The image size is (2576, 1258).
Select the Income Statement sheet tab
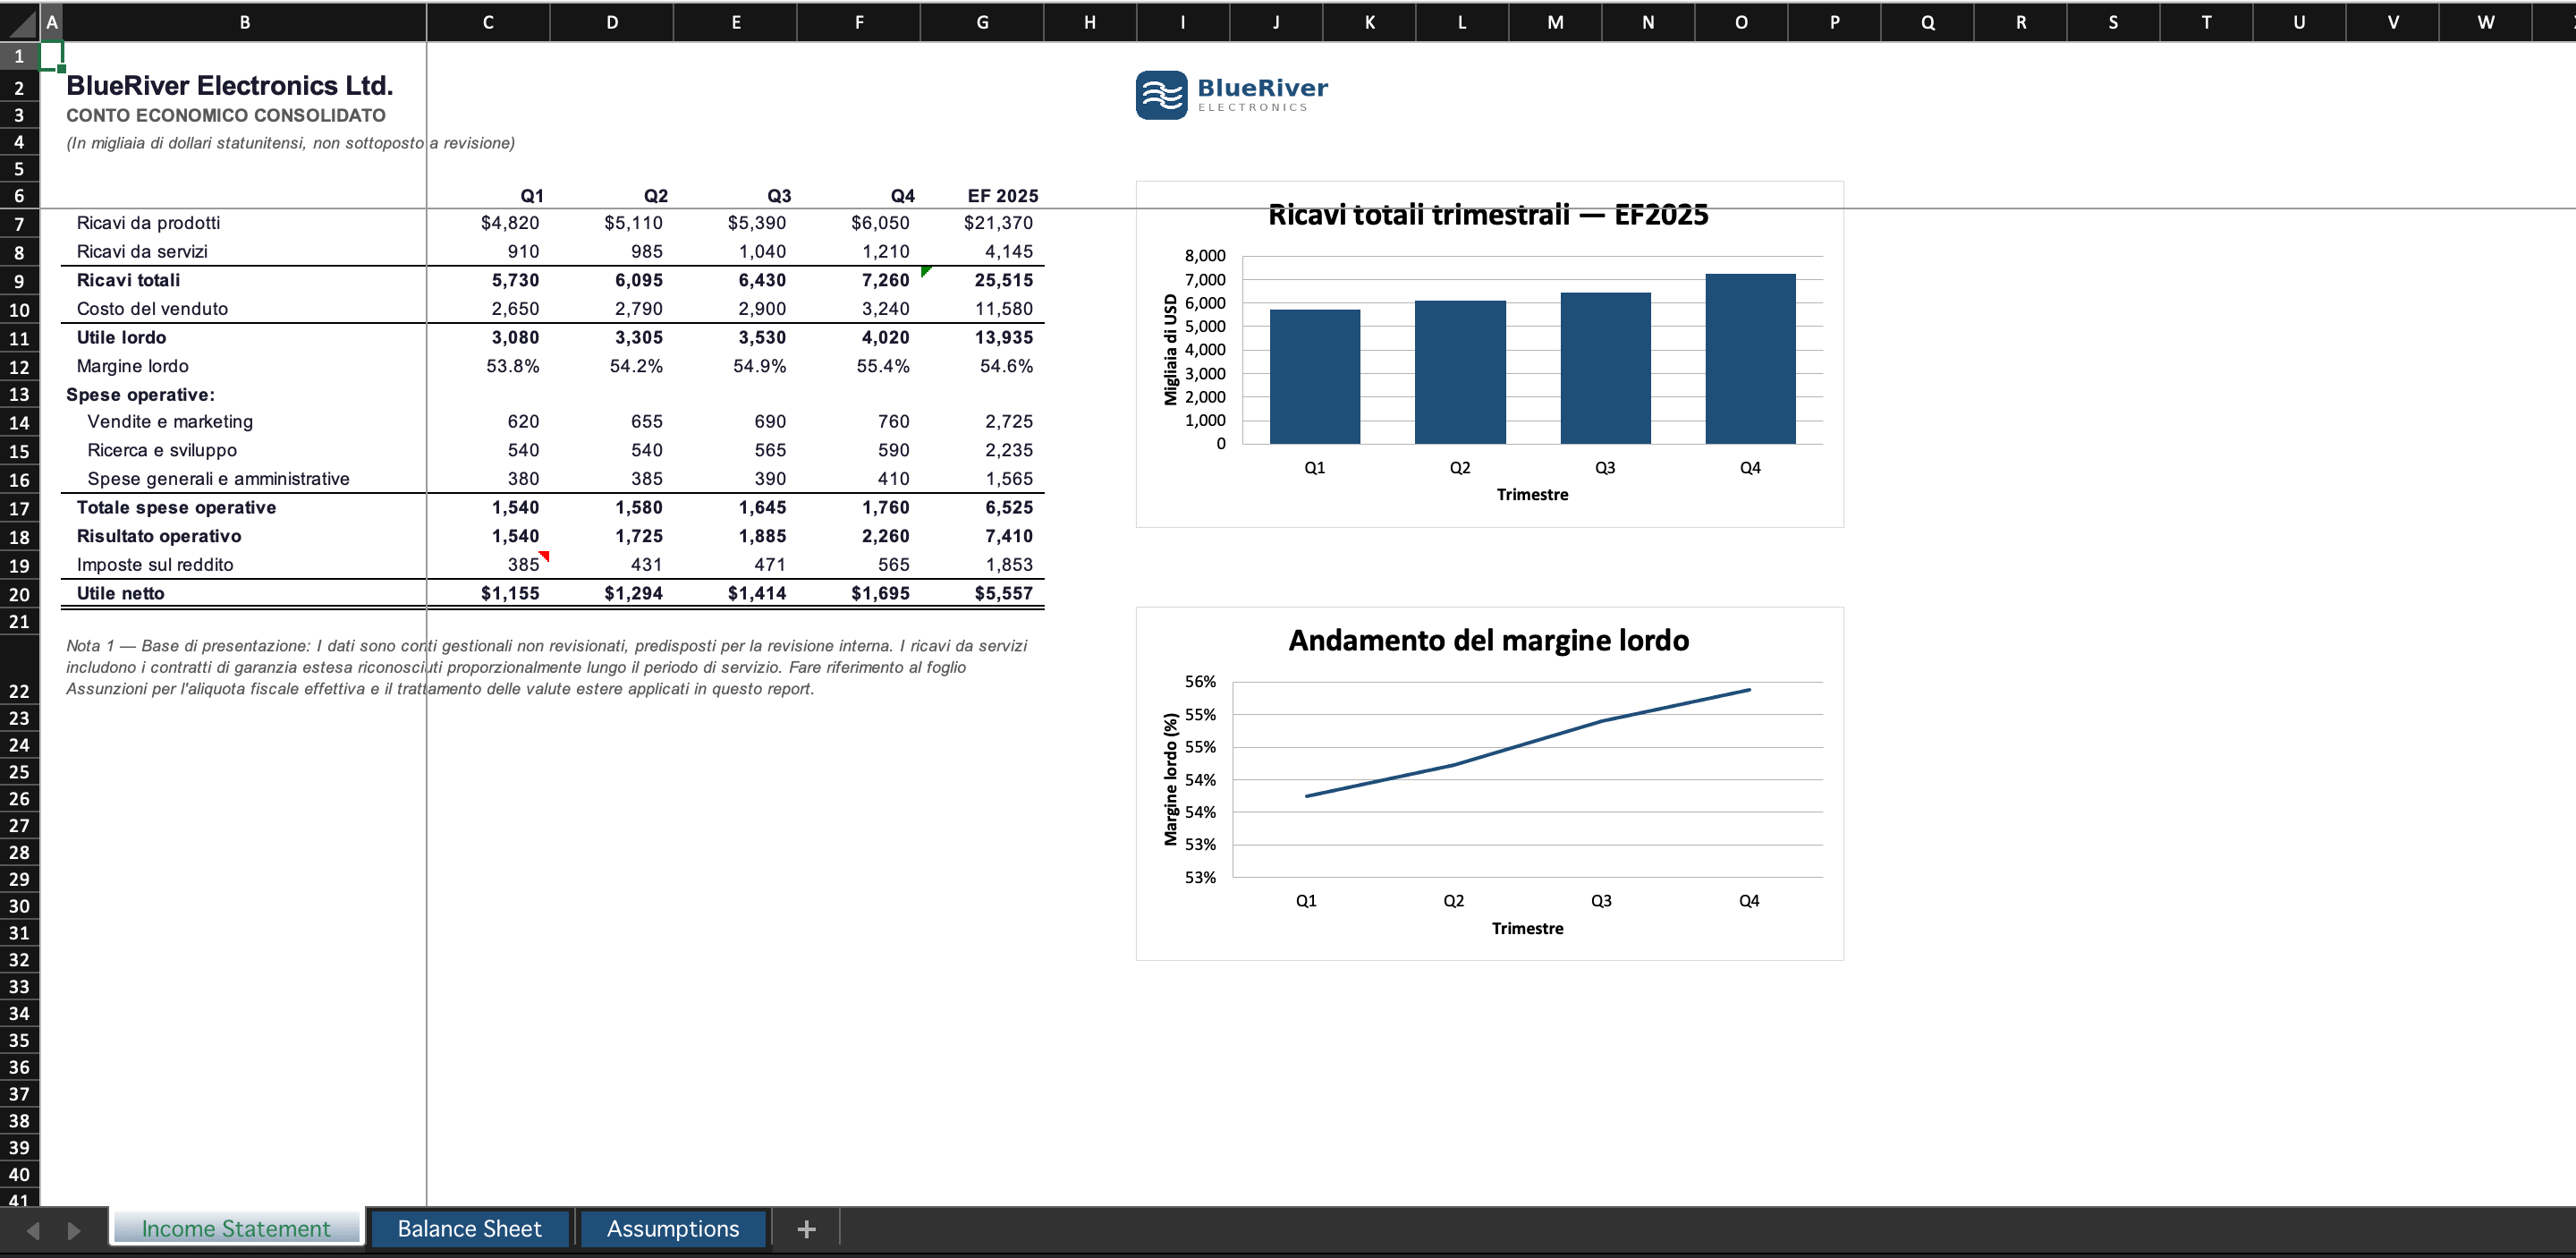236,1228
